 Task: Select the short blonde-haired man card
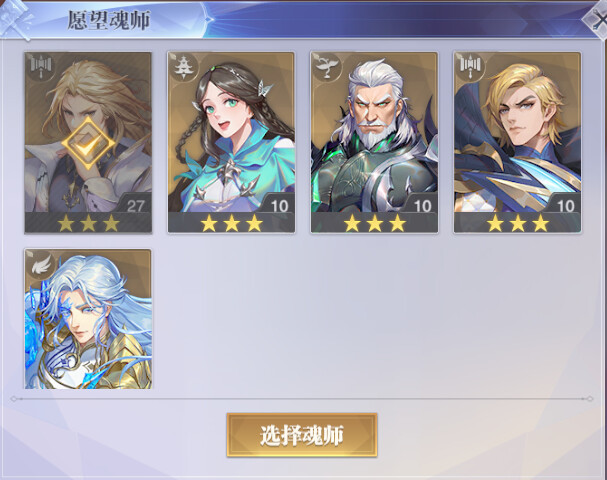(518, 142)
